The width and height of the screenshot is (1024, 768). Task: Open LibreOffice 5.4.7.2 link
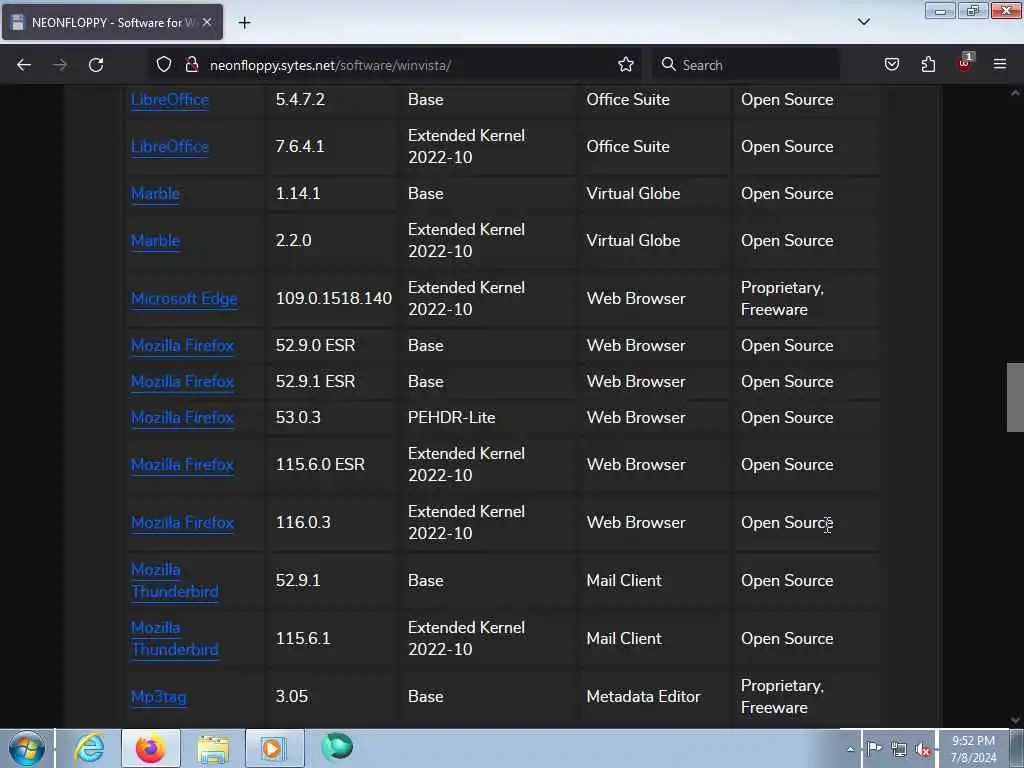(170, 100)
